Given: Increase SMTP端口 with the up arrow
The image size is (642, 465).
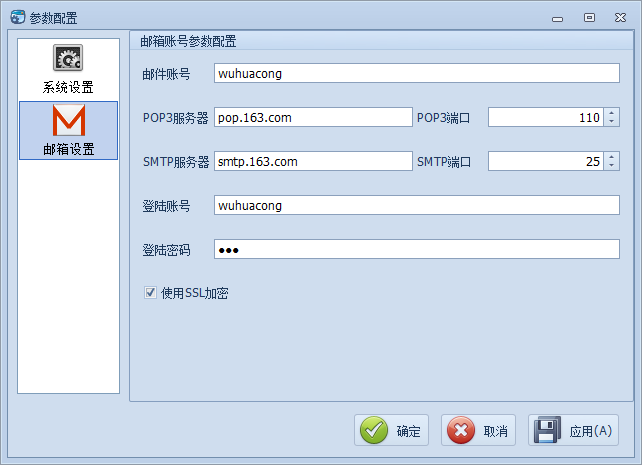Looking at the screenshot, I should (611, 157).
